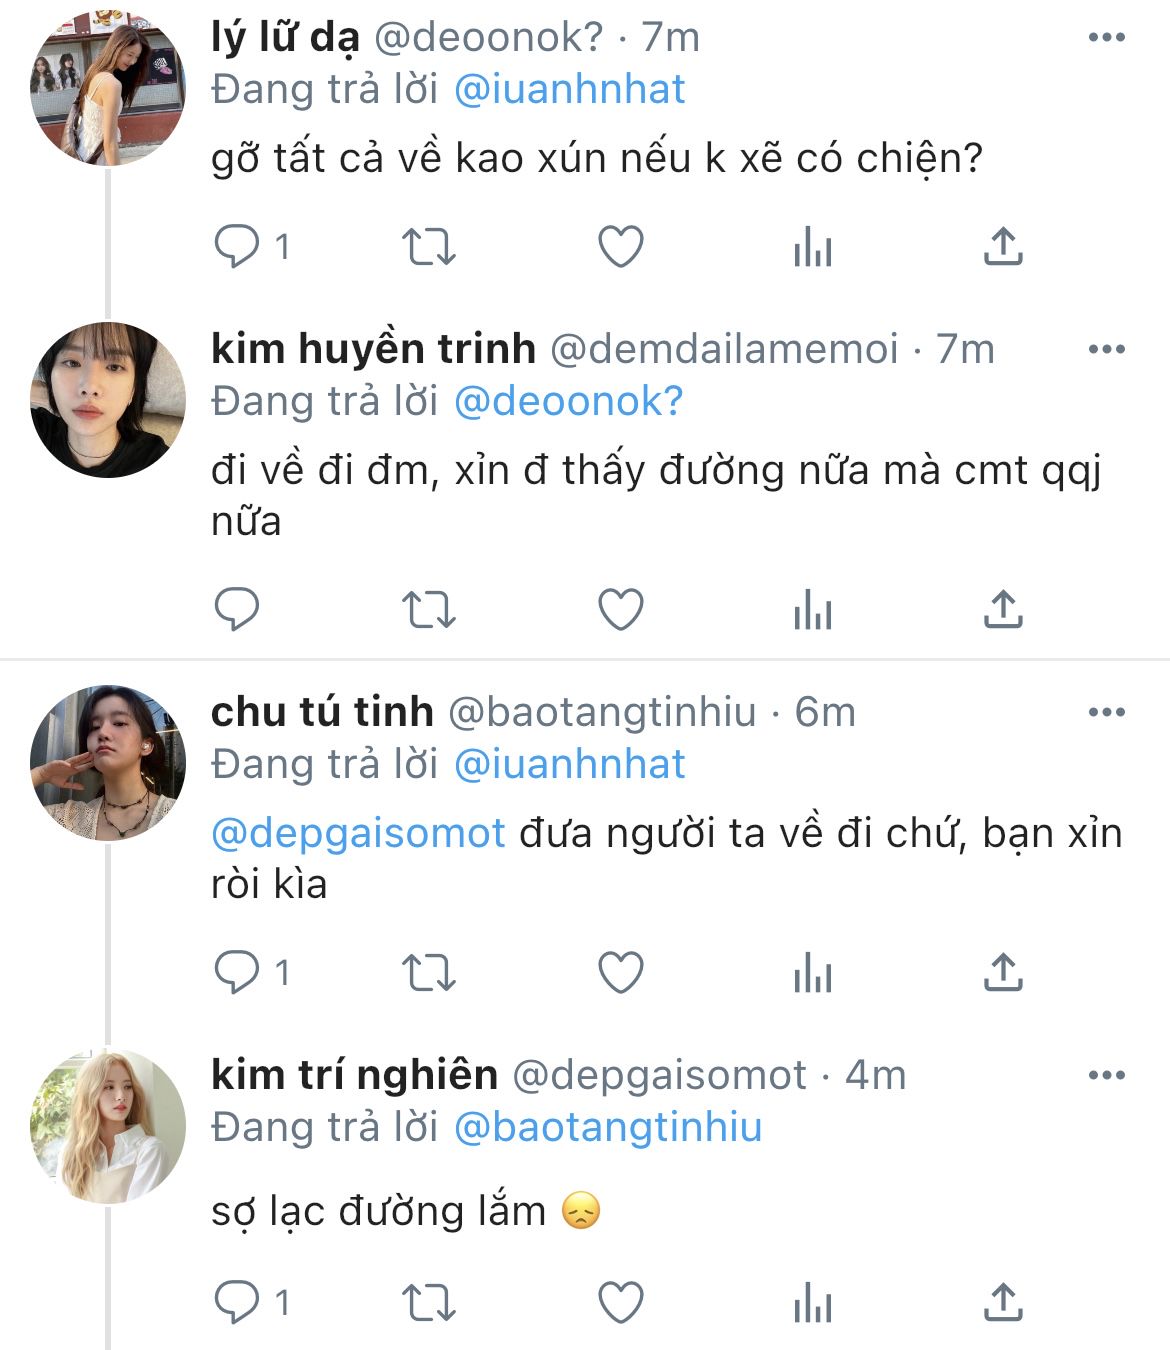View analytics for chu tú tinh's tweet
Image resolution: width=1170 pixels, height=1350 pixels.
pyautogui.click(x=812, y=972)
